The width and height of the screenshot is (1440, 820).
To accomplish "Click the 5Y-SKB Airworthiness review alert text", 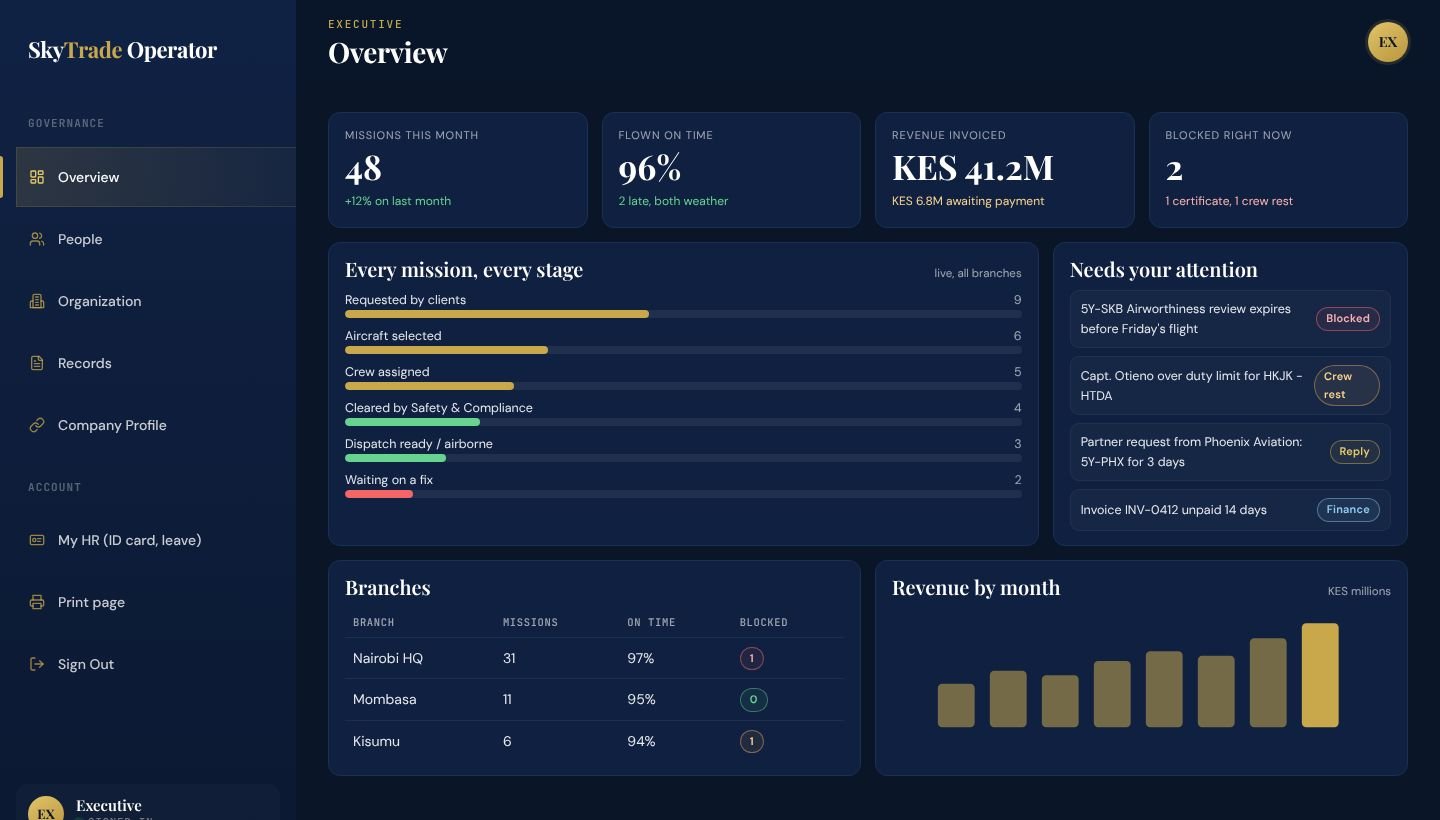I will tap(1186, 319).
